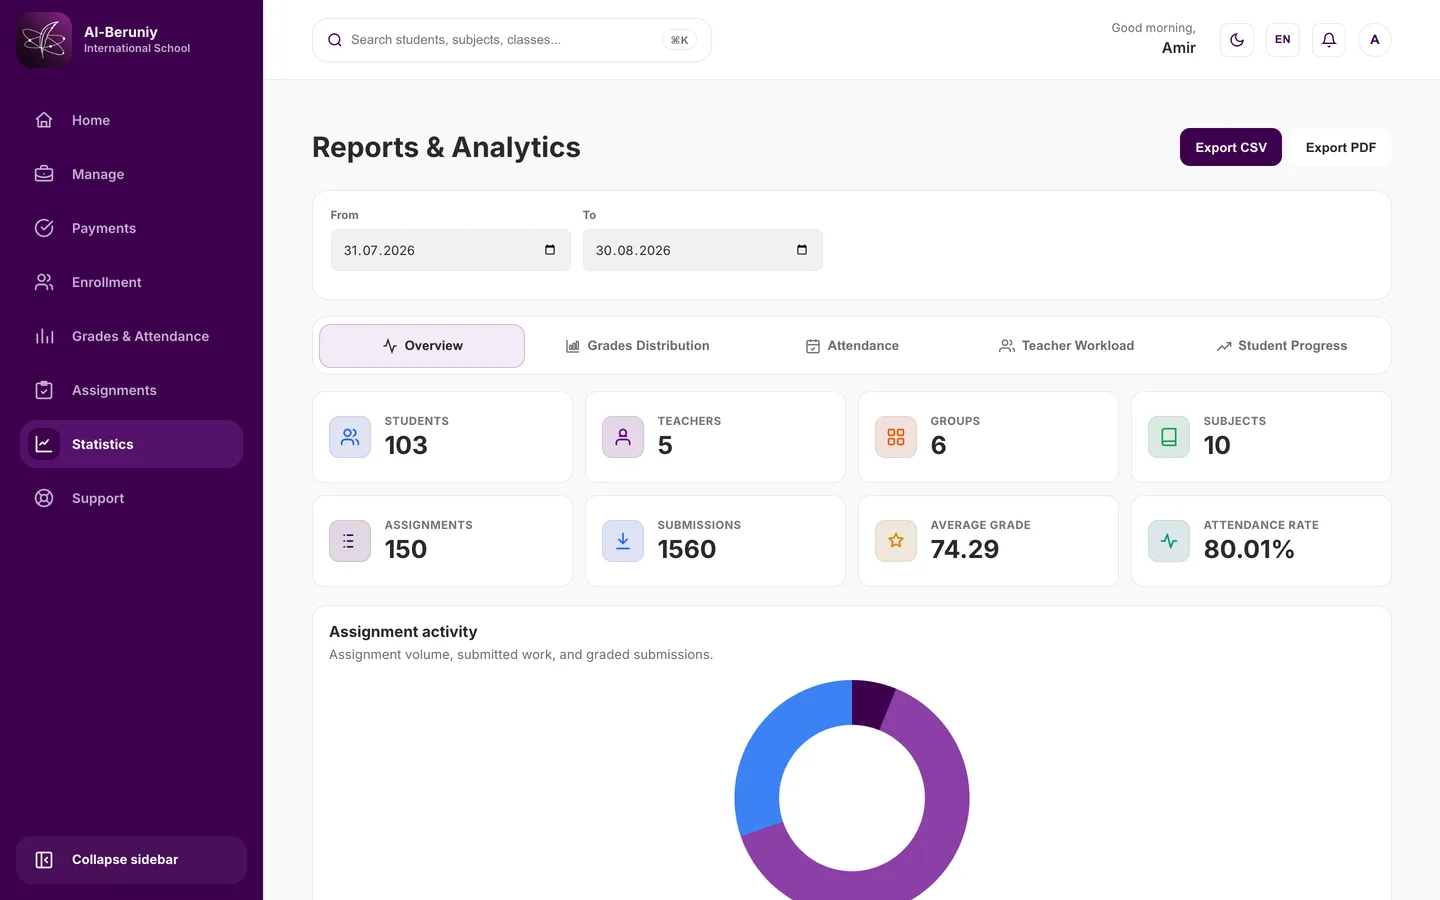Open Grades & Attendance page
The width and height of the screenshot is (1440, 900).
coord(131,336)
